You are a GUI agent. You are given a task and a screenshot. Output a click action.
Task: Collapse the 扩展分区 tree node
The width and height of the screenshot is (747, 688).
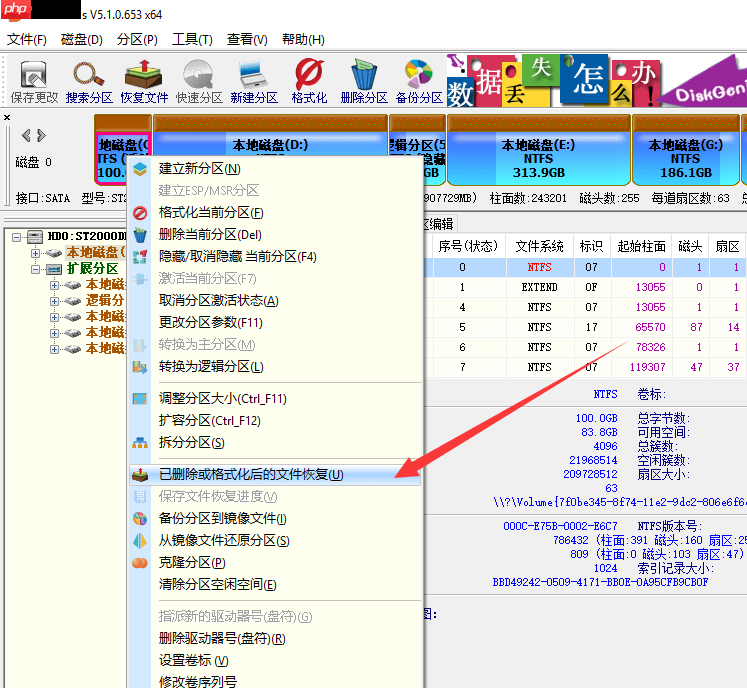pos(37,269)
